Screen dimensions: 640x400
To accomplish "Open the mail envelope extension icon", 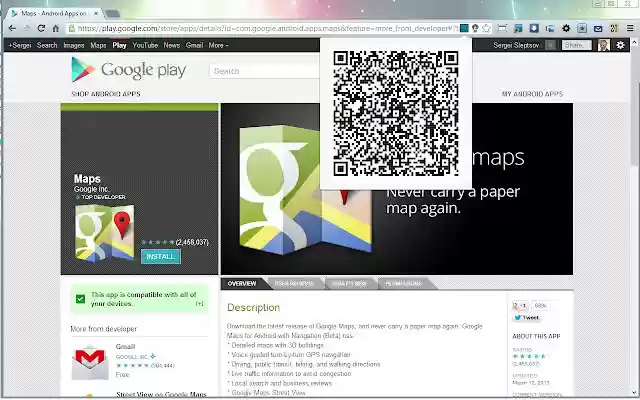I will (598, 29).
